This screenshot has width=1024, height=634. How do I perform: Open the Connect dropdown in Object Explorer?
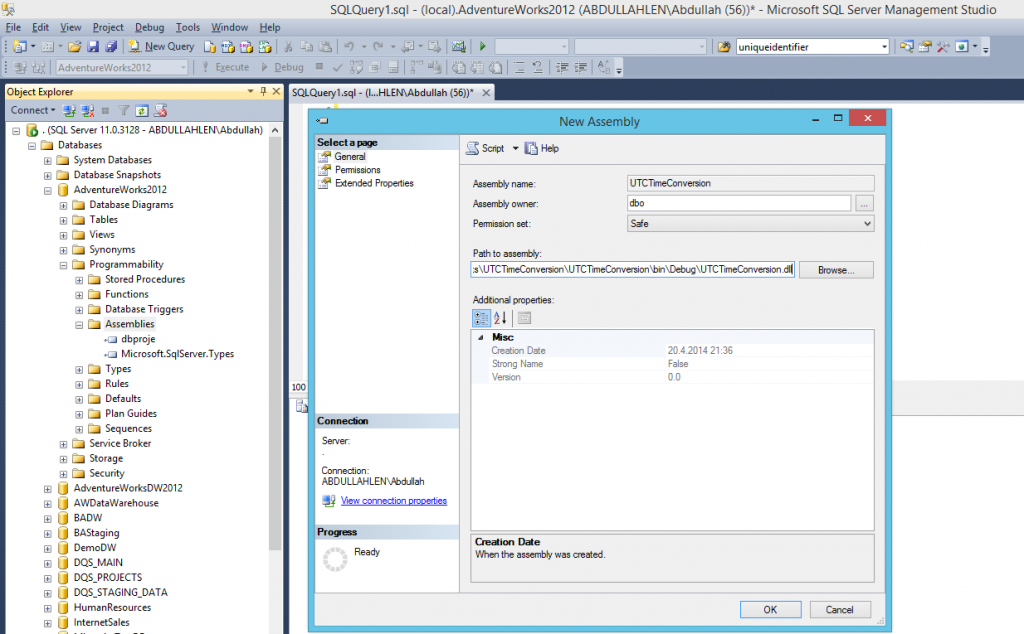point(33,110)
